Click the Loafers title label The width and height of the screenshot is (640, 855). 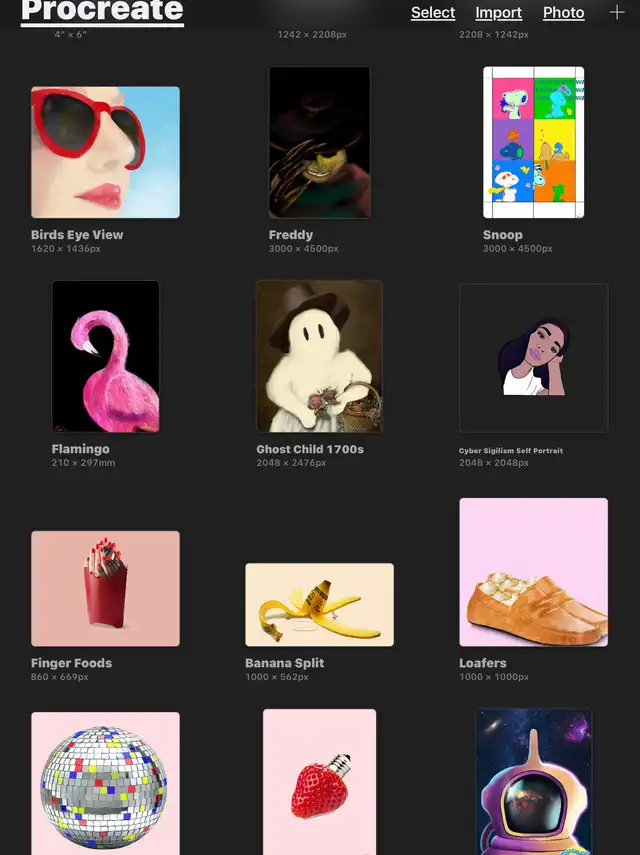coord(482,663)
